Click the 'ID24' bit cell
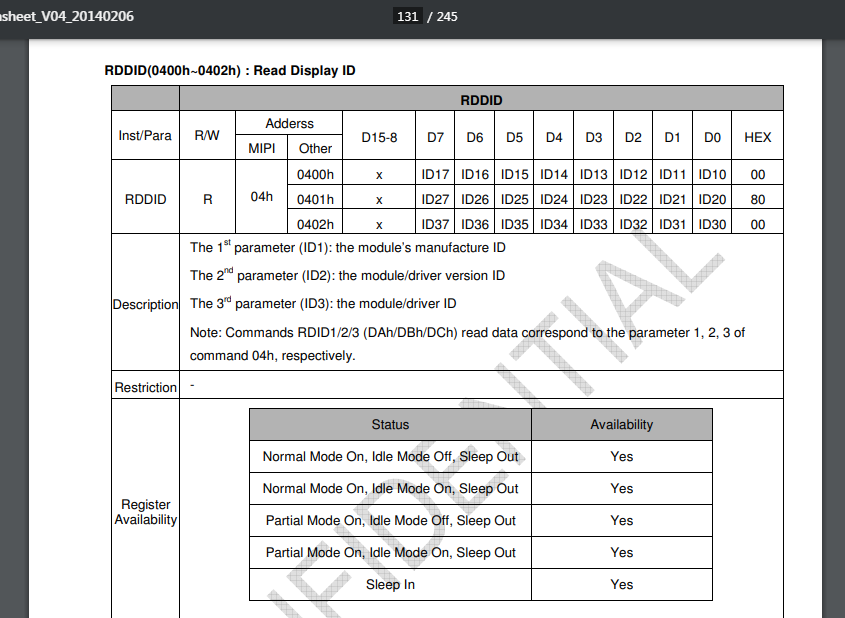The height and width of the screenshot is (618, 845). coord(554,199)
